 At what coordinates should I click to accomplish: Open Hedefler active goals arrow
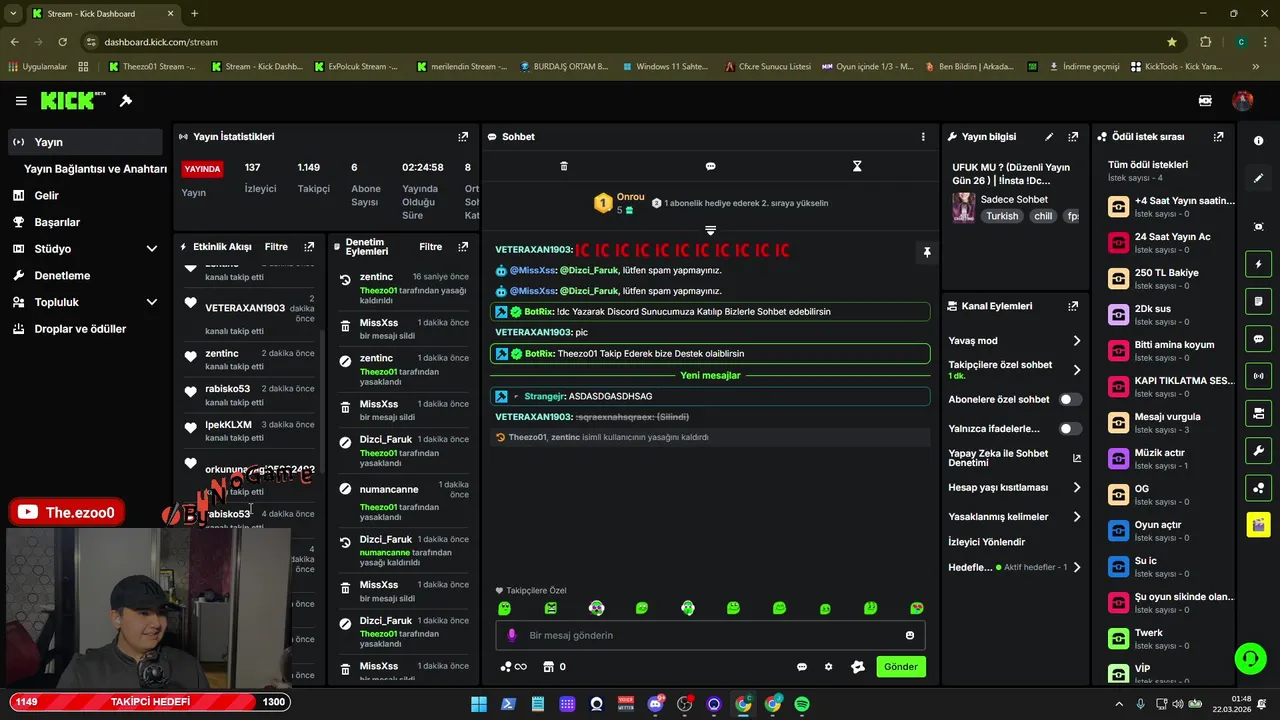click(x=1077, y=568)
